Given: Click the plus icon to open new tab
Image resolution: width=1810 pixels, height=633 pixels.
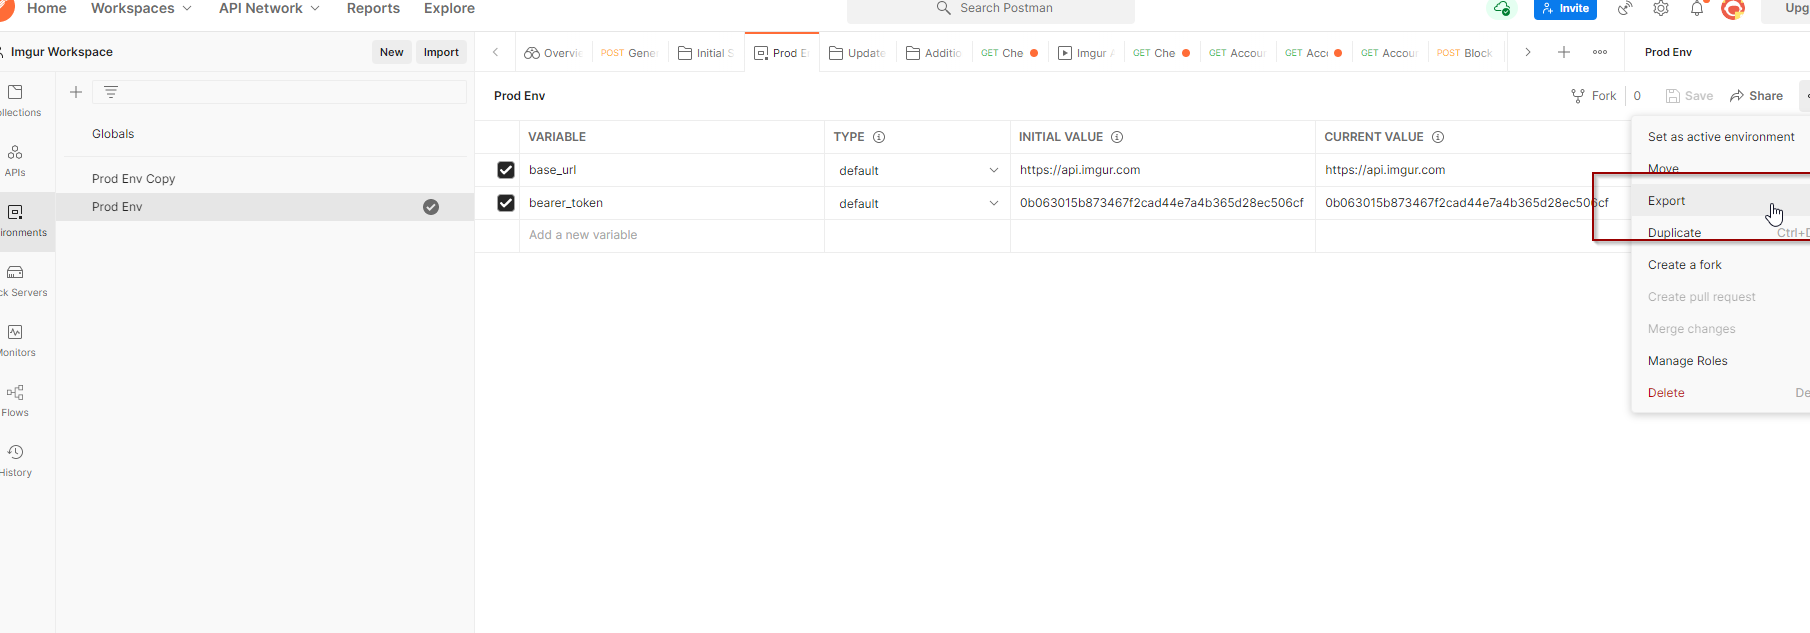Looking at the screenshot, I should [1564, 52].
